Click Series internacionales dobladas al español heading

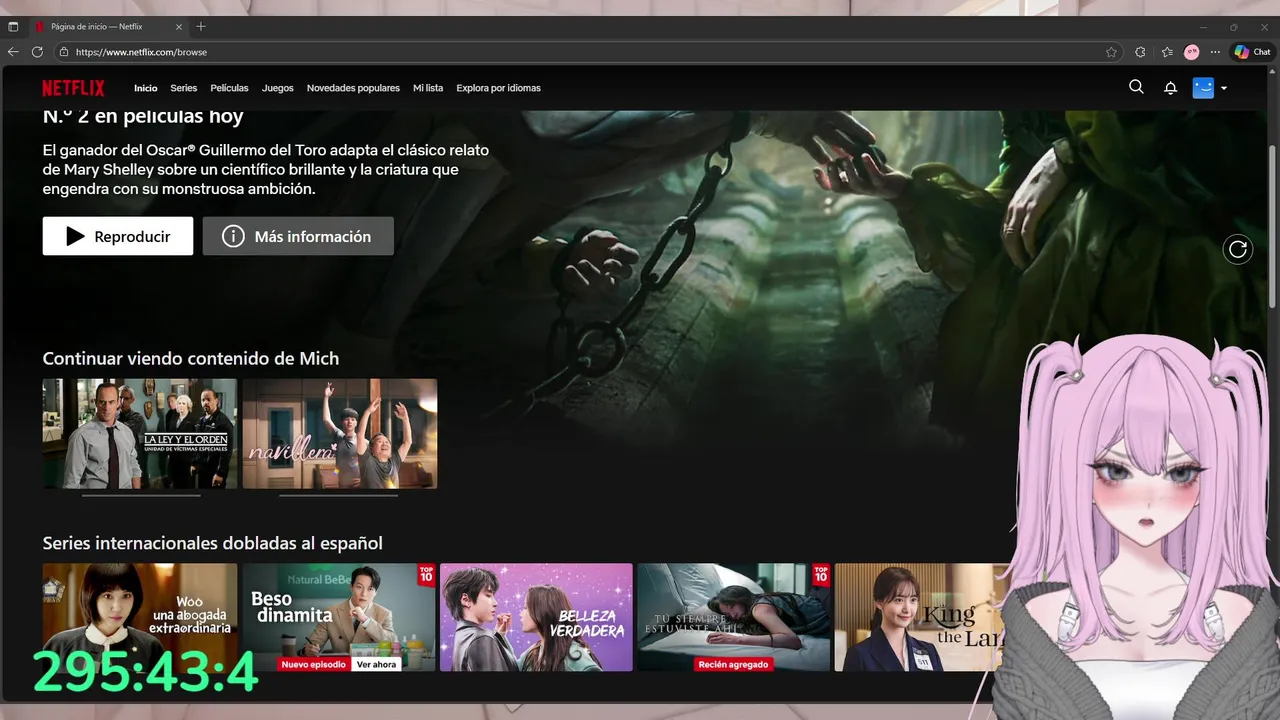pos(213,543)
